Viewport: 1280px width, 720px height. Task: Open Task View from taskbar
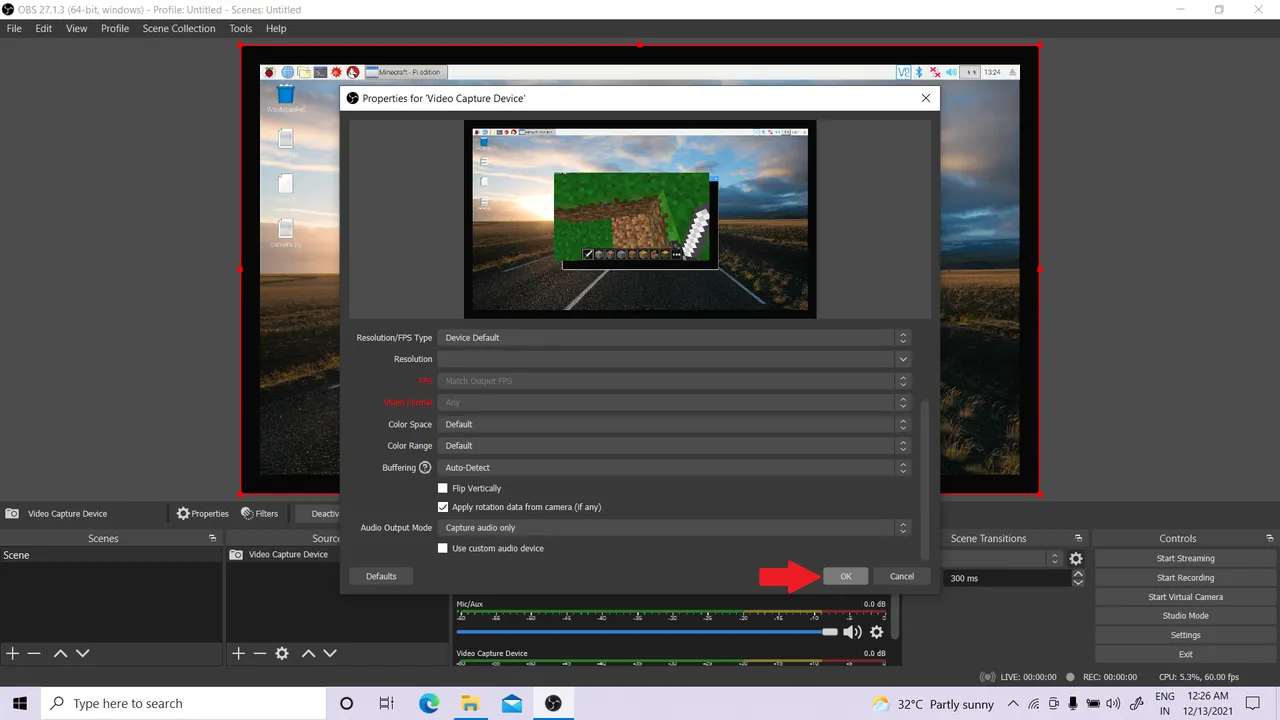coord(387,703)
